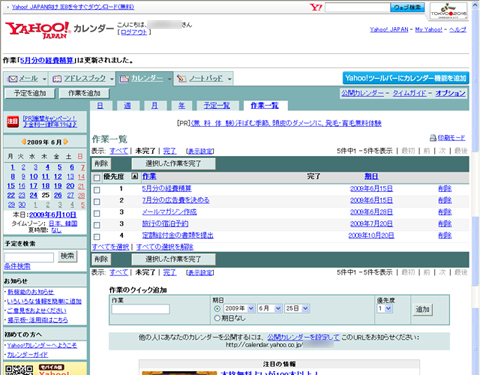
Task: Click the top 選択した作業を完了 button
Action: point(174,163)
